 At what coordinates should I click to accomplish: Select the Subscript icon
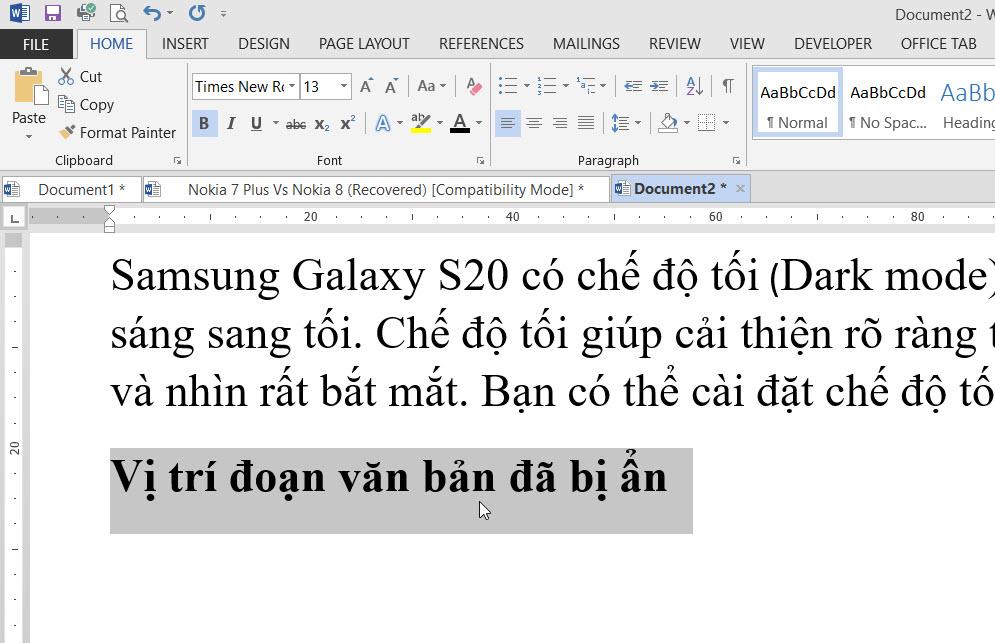pos(321,122)
